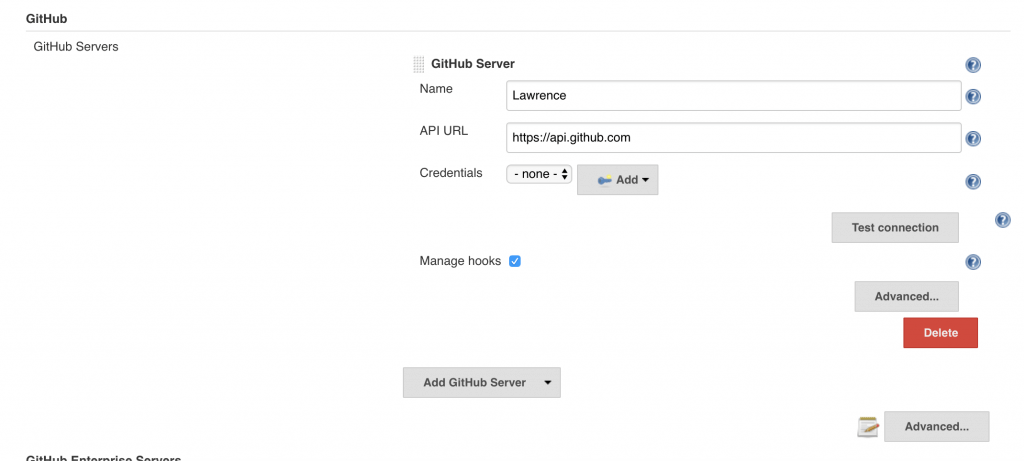Expand the Add credentials dropdown button

[x=618, y=180]
